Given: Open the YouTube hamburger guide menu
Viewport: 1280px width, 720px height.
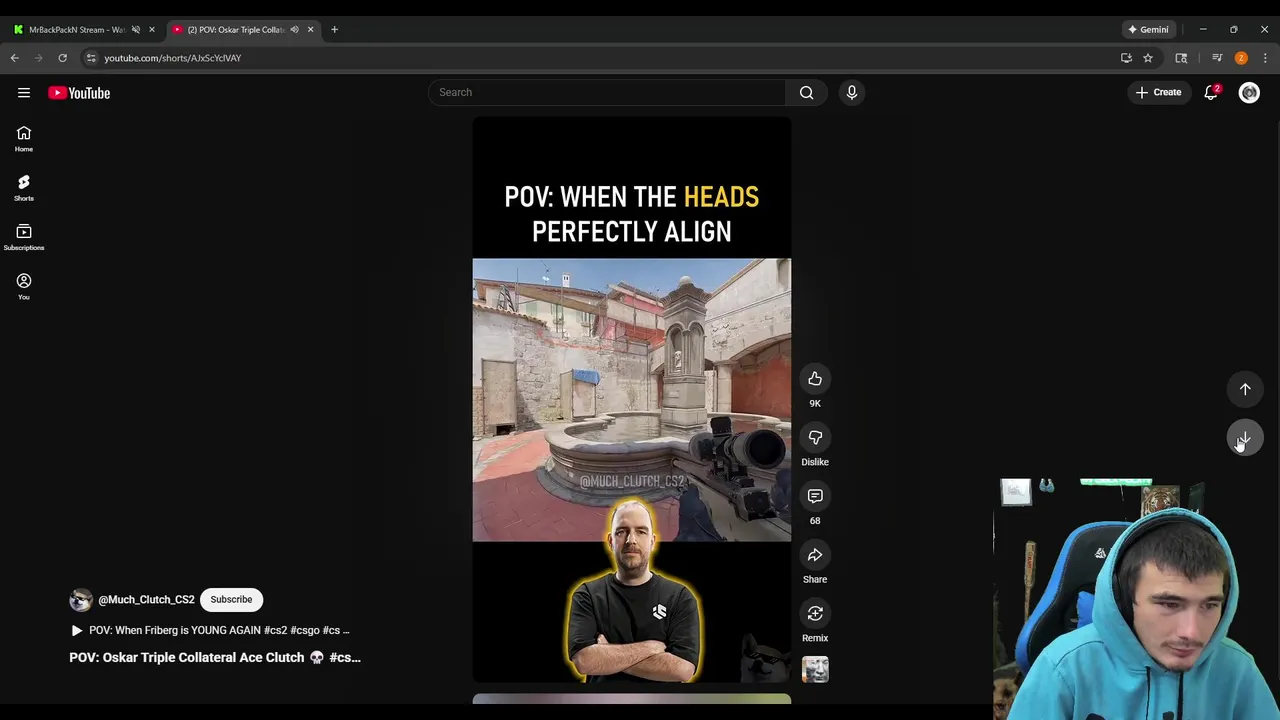Looking at the screenshot, I should coord(24,93).
